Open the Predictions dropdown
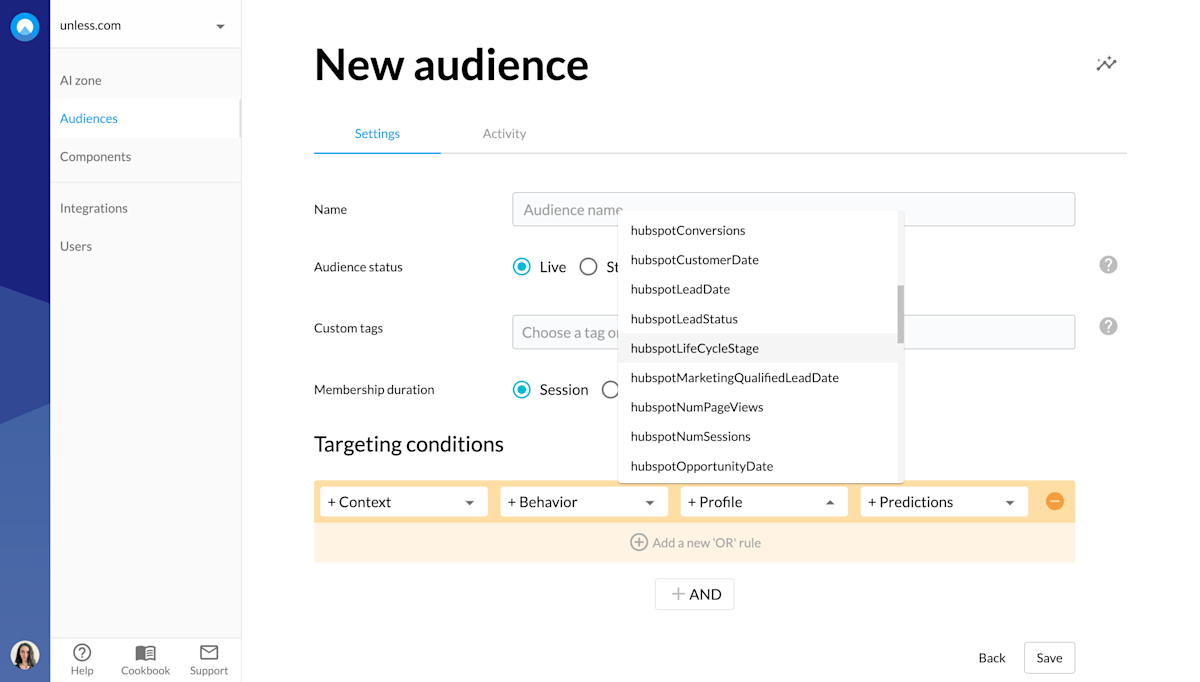Image resolution: width=1200 pixels, height=682 pixels. coord(943,501)
